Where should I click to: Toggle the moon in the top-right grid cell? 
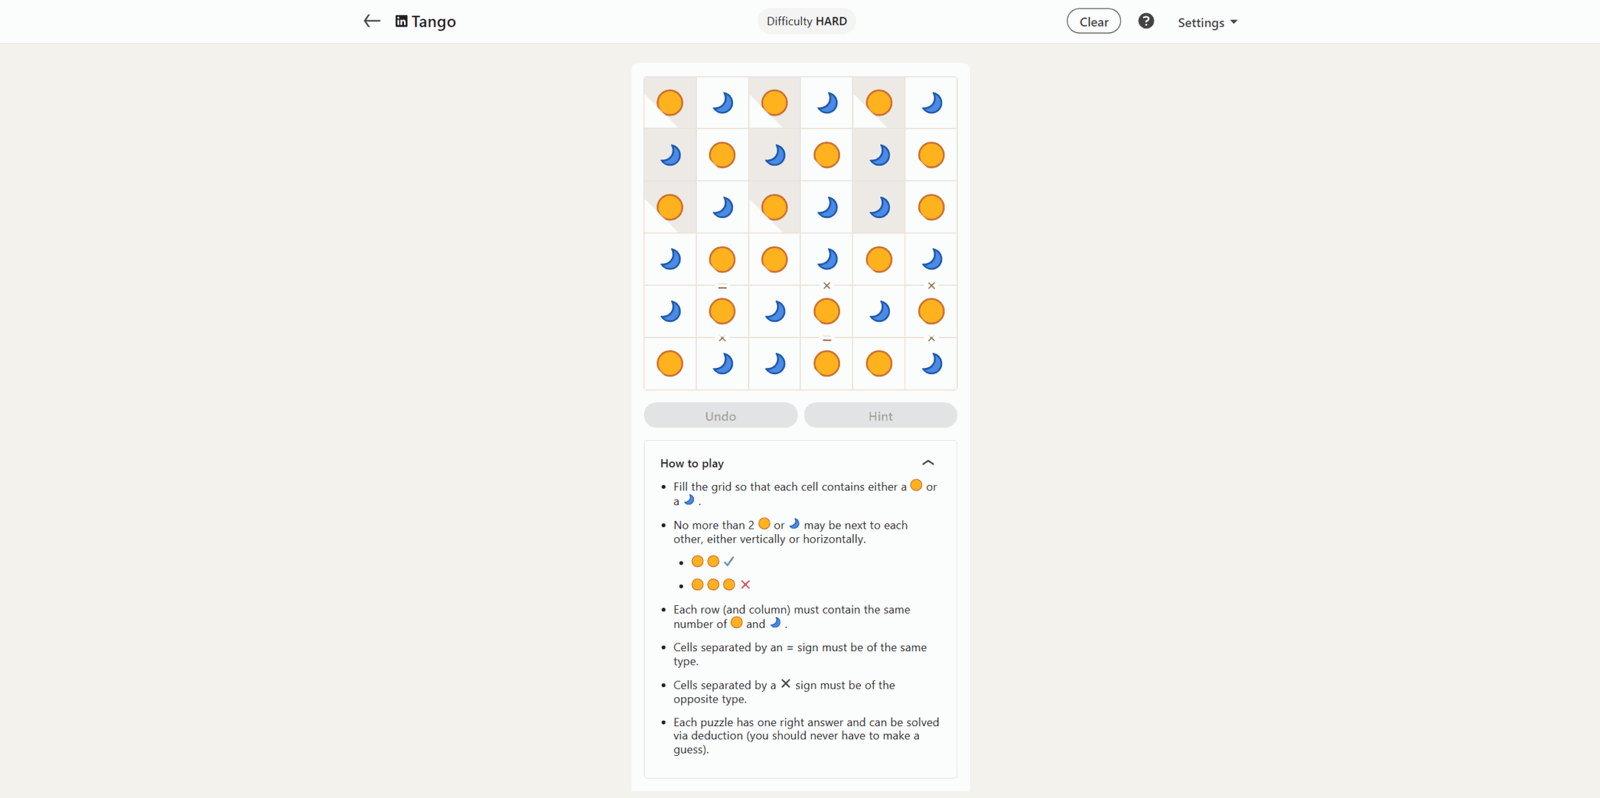[931, 102]
